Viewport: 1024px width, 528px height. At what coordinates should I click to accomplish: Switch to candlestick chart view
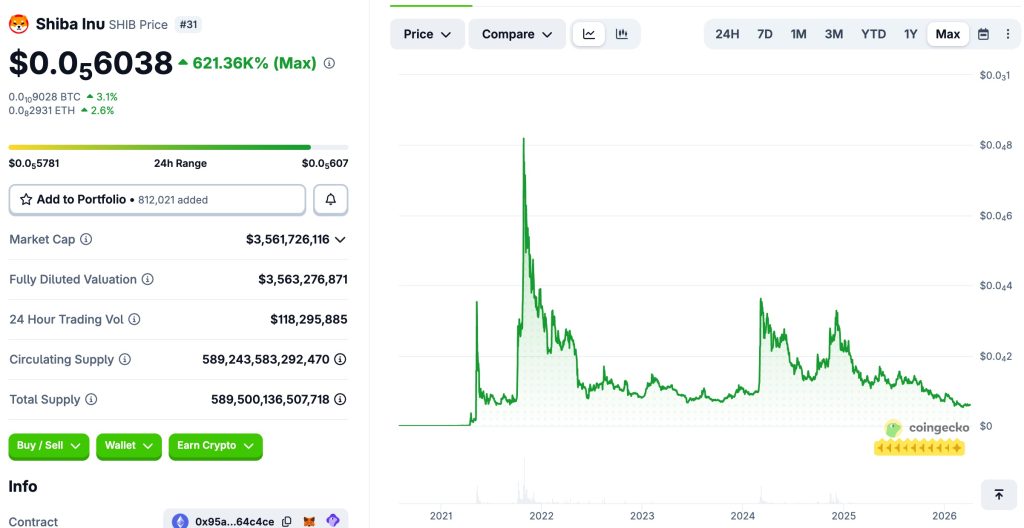coord(622,34)
